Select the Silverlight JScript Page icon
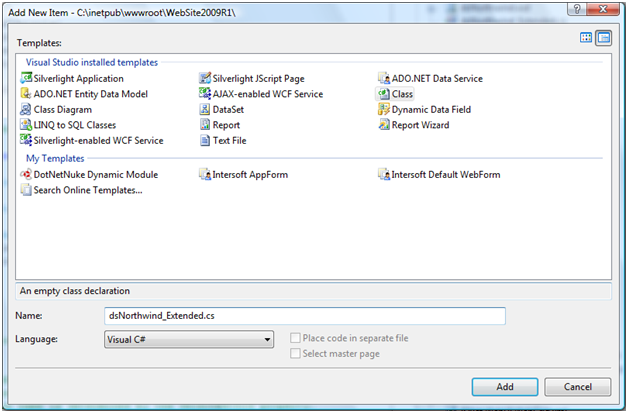 tap(205, 78)
